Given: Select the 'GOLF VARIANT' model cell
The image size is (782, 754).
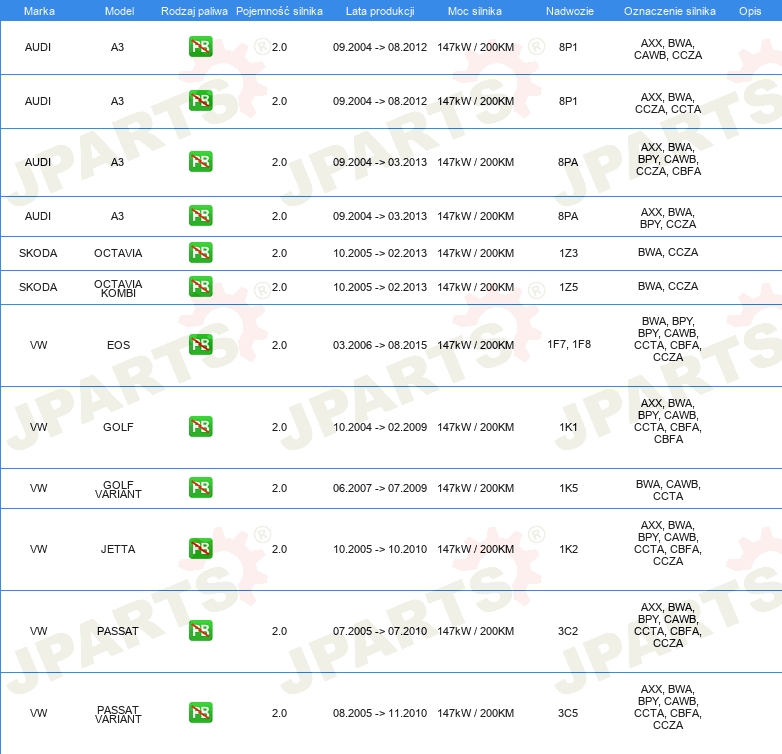Looking at the screenshot, I should click(118, 489).
